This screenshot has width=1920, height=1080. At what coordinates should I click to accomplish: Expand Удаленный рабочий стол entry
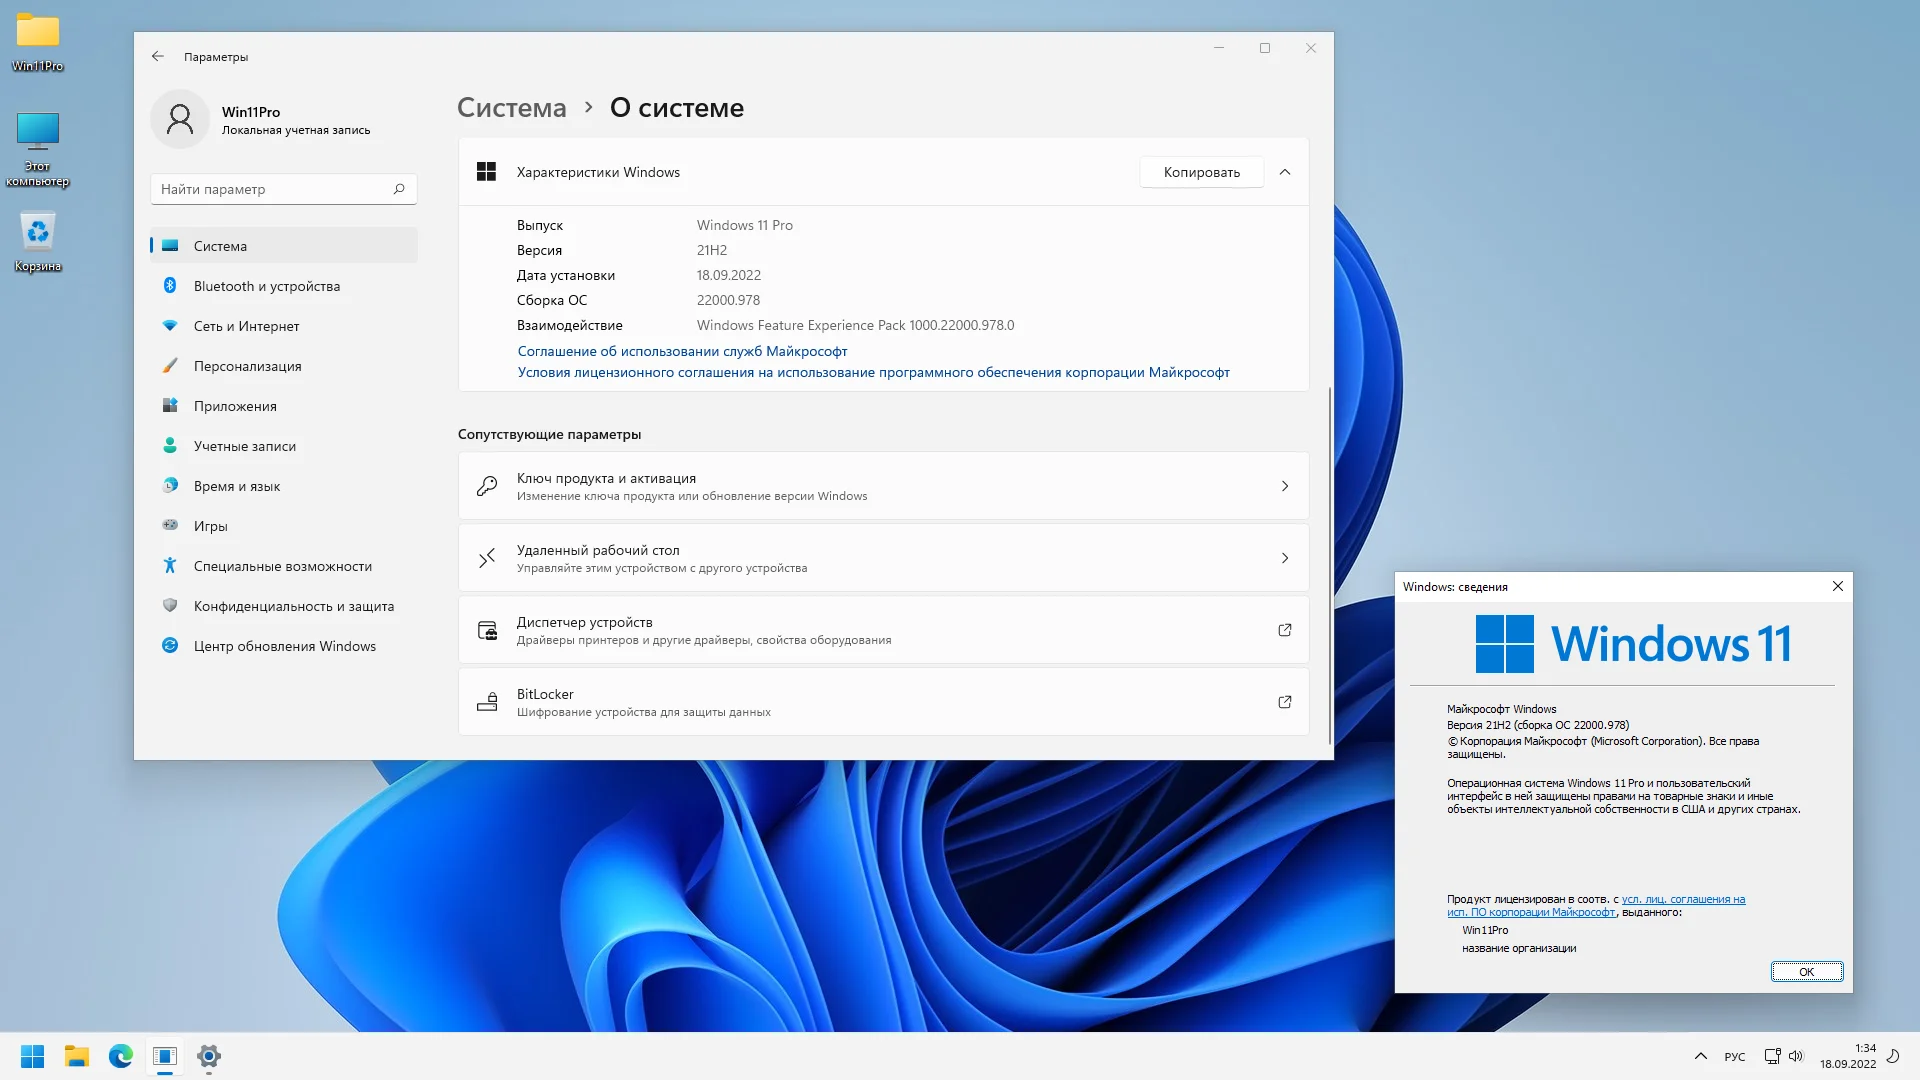tap(1285, 558)
